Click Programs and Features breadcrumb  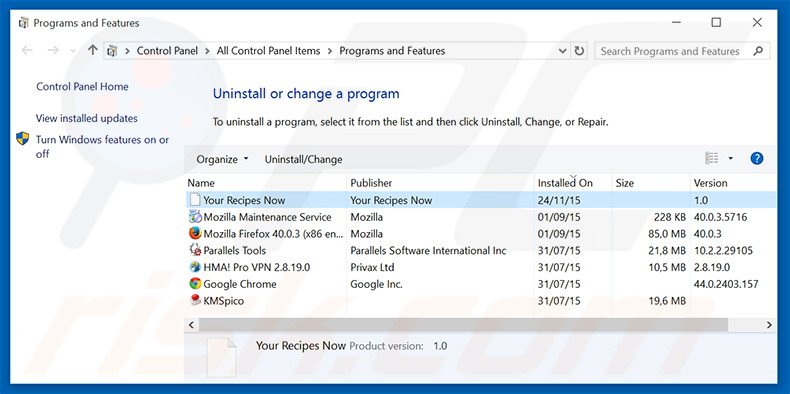tap(392, 51)
